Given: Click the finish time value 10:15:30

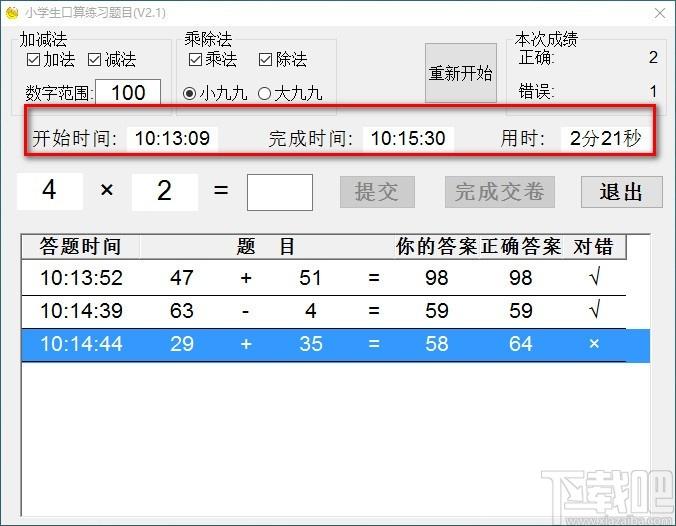Looking at the screenshot, I should pyautogui.click(x=408, y=138).
